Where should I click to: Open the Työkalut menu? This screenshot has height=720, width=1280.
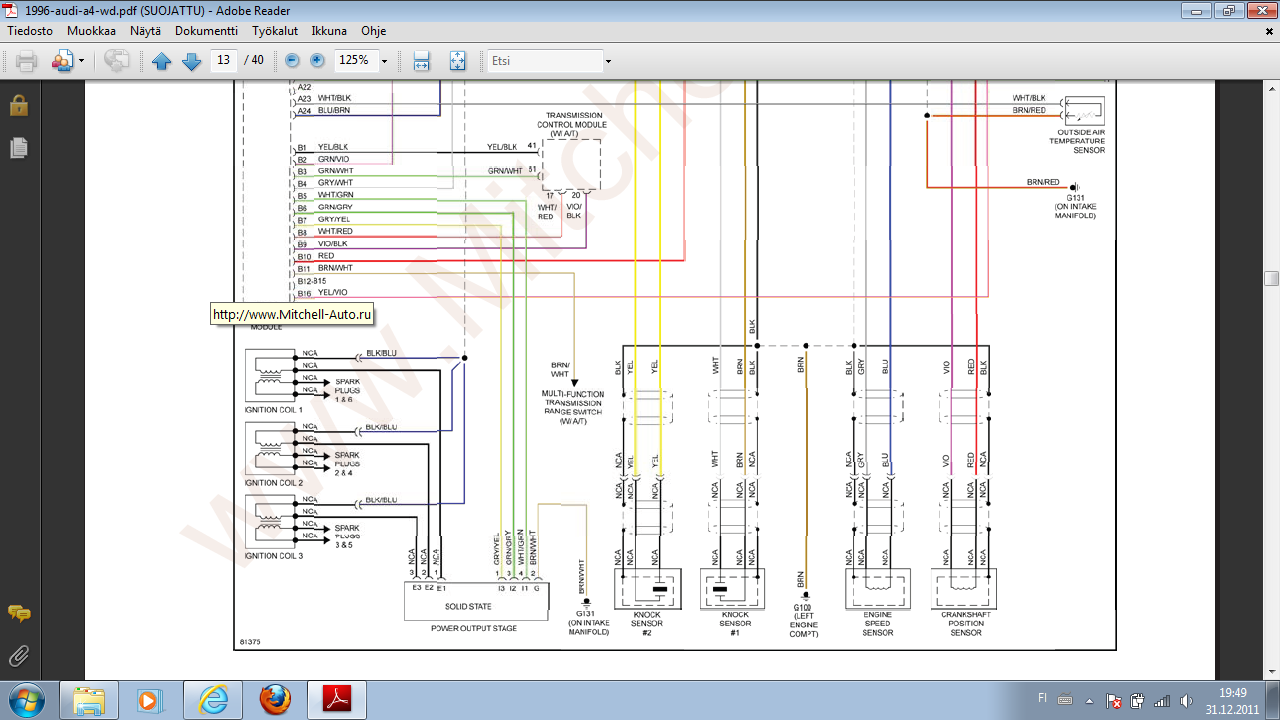click(x=274, y=31)
